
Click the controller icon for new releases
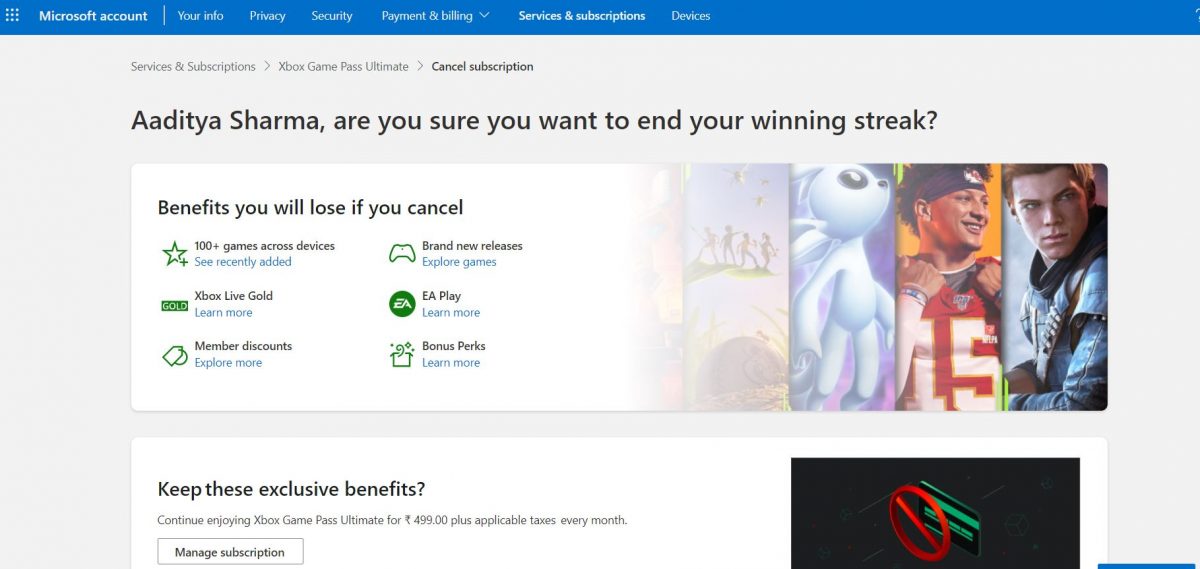click(x=402, y=253)
